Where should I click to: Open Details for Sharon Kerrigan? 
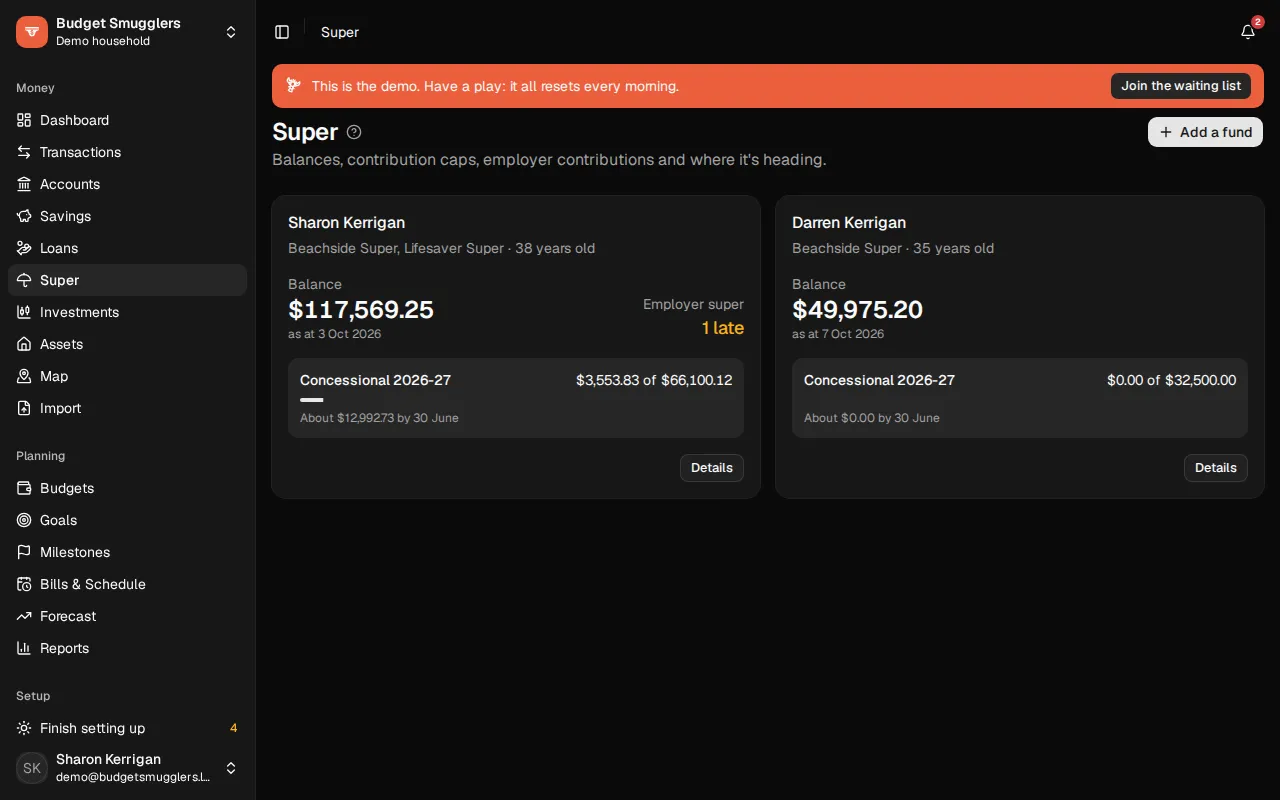712,468
